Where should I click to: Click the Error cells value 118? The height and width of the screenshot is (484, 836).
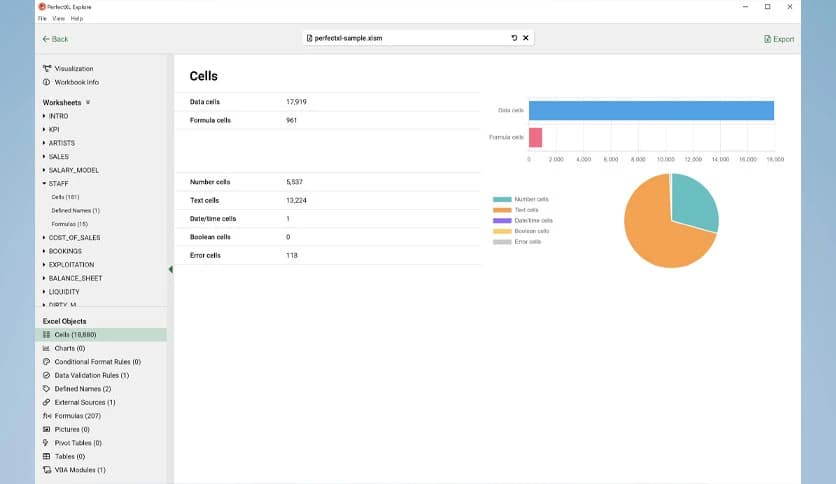[x=292, y=255]
